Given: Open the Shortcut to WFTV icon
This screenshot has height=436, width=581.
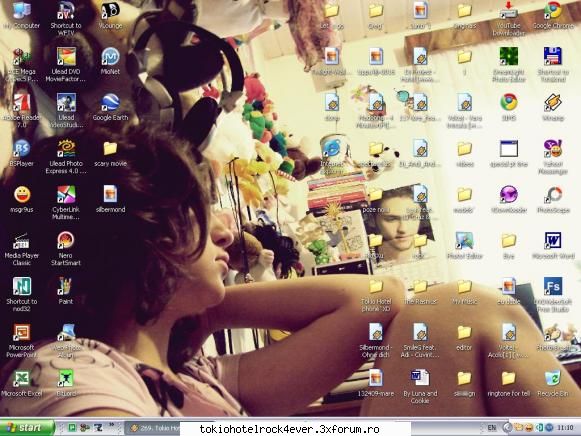Looking at the screenshot, I should tap(66, 18).
